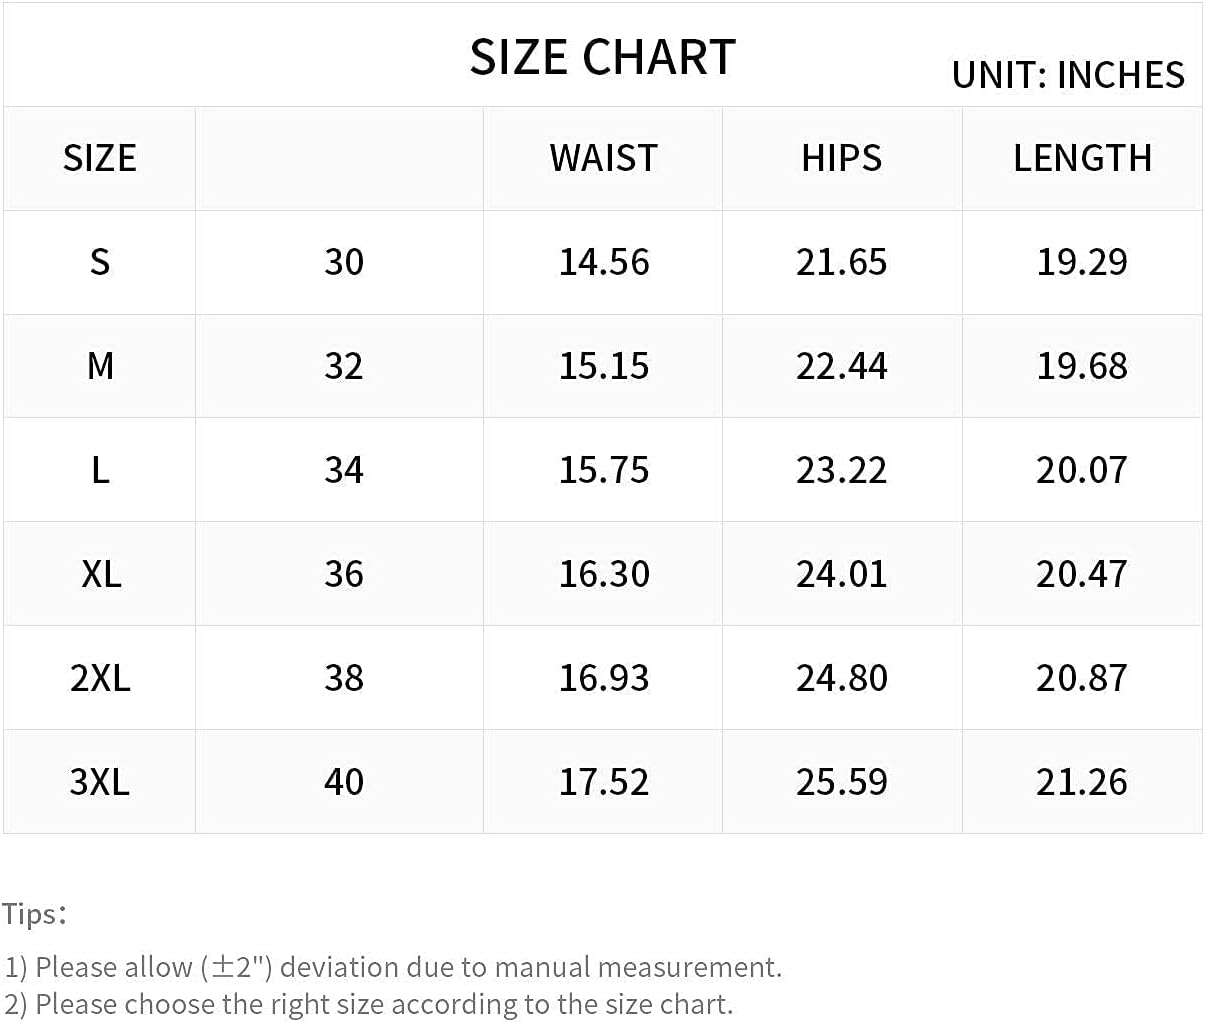
Task: Click the number 36 in XL row
Action: [x=344, y=574]
